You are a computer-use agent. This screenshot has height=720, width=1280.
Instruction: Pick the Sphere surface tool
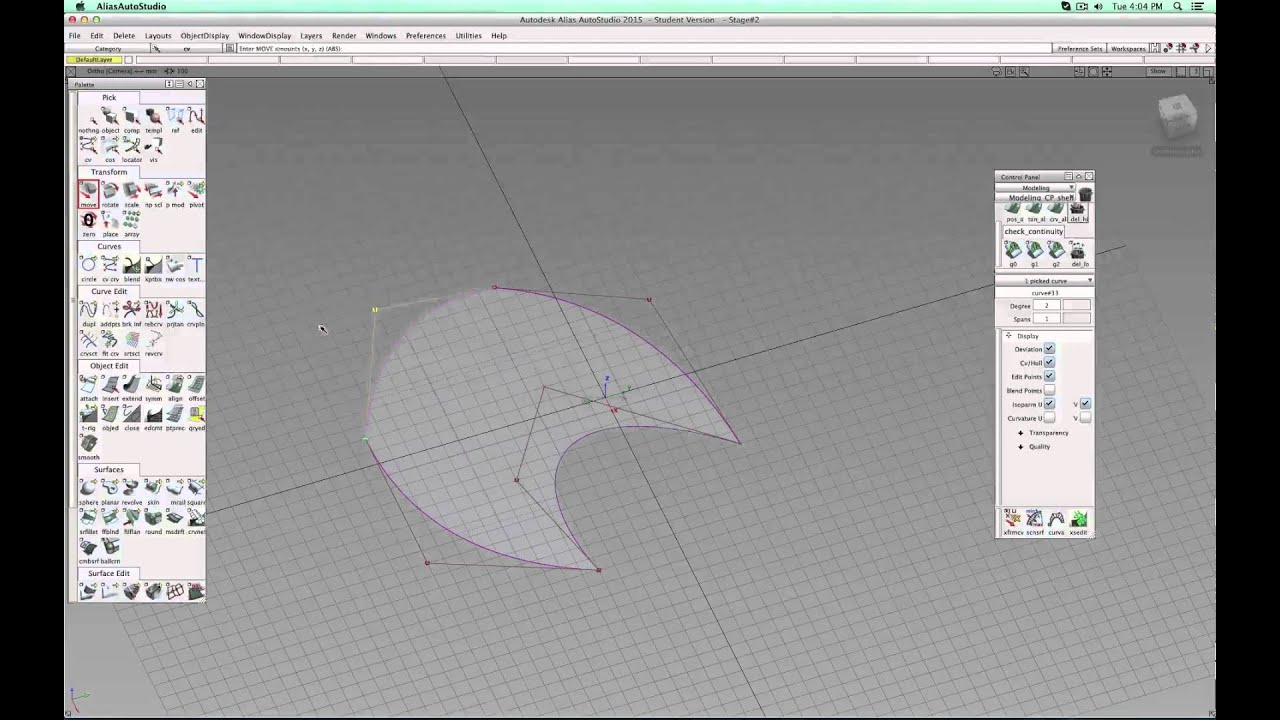click(x=88, y=491)
